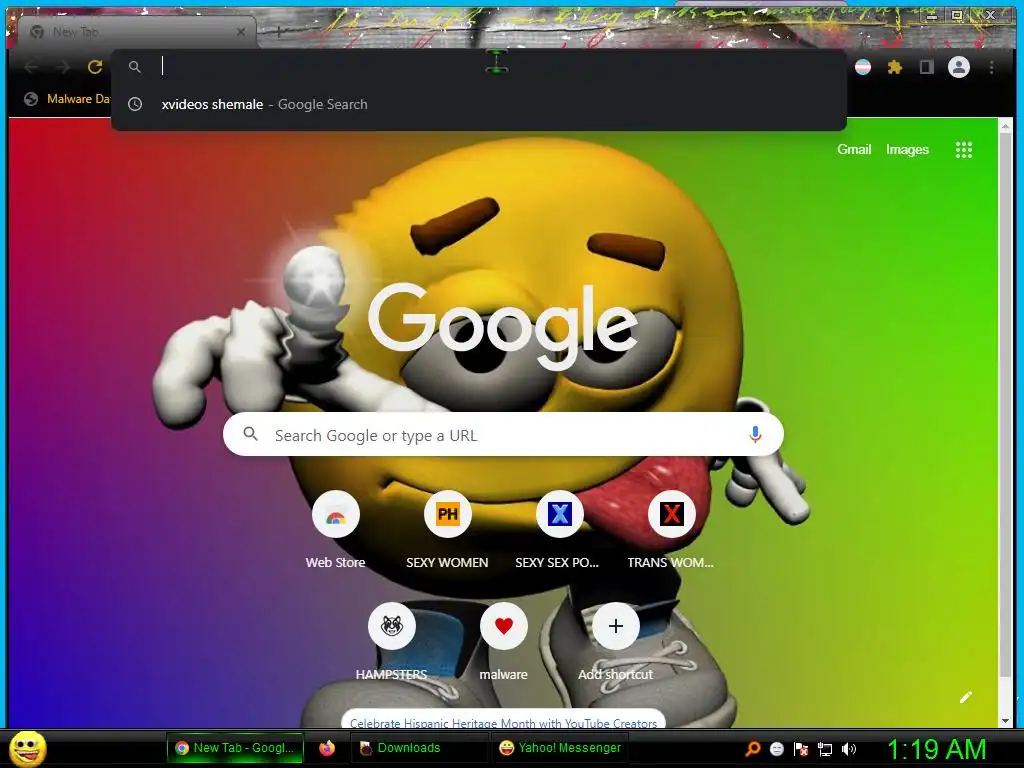Open the profile avatar menu
The image size is (1024, 768).
959,67
